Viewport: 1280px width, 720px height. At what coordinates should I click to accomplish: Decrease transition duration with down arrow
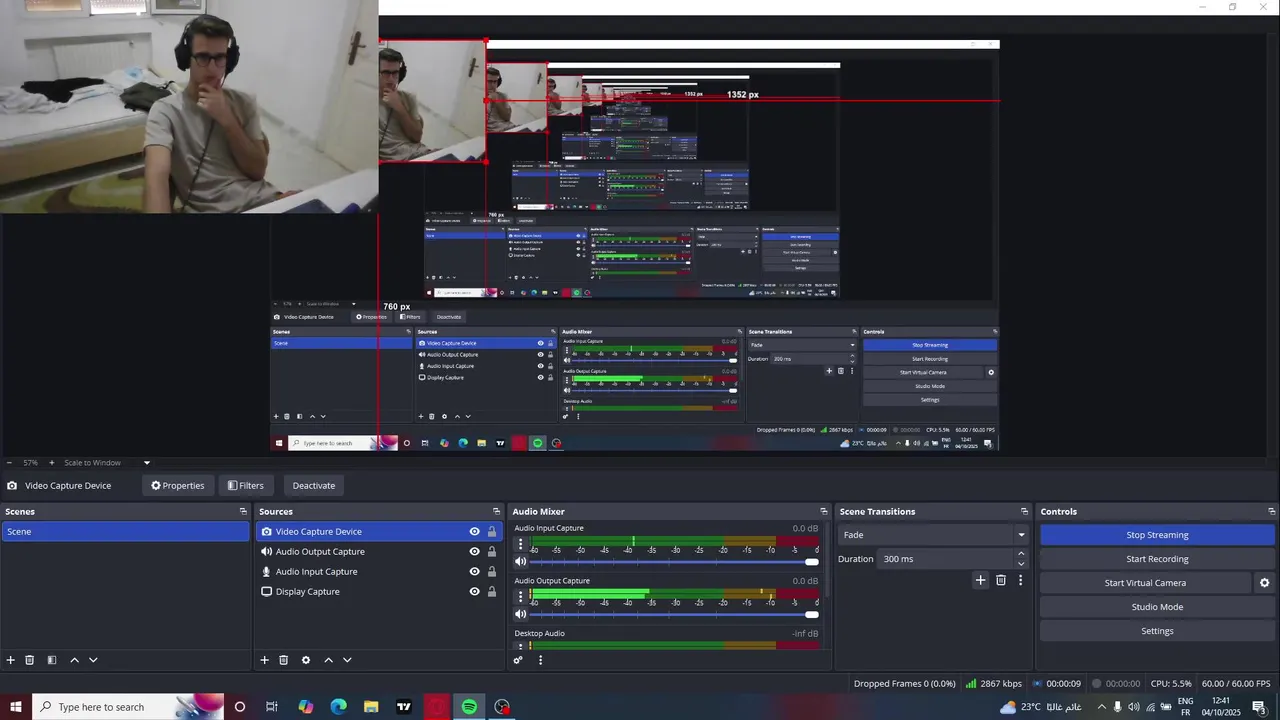pyautogui.click(x=1021, y=564)
